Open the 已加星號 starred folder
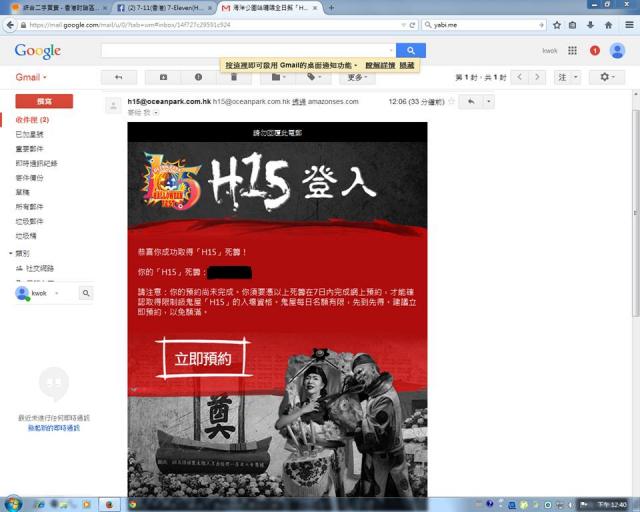The image size is (640, 512). pyautogui.click(x=29, y=134)
